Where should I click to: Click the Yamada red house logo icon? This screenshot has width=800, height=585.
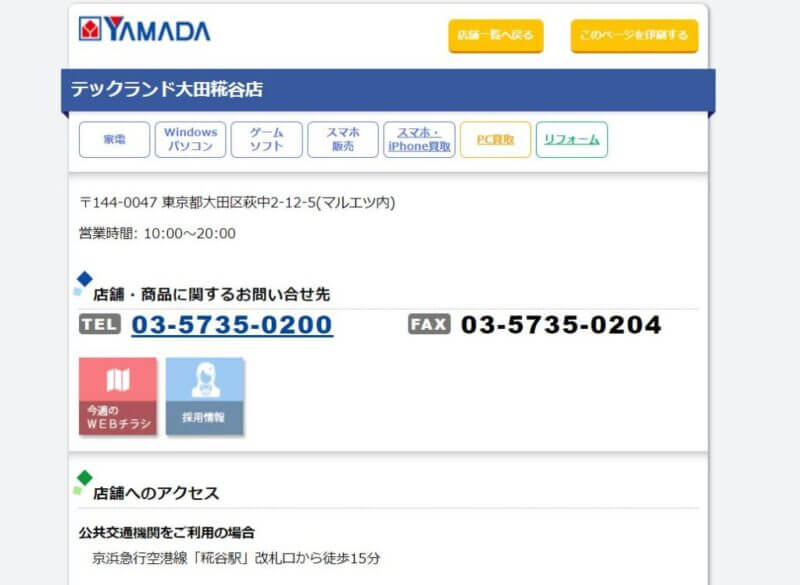pos(90,29)
